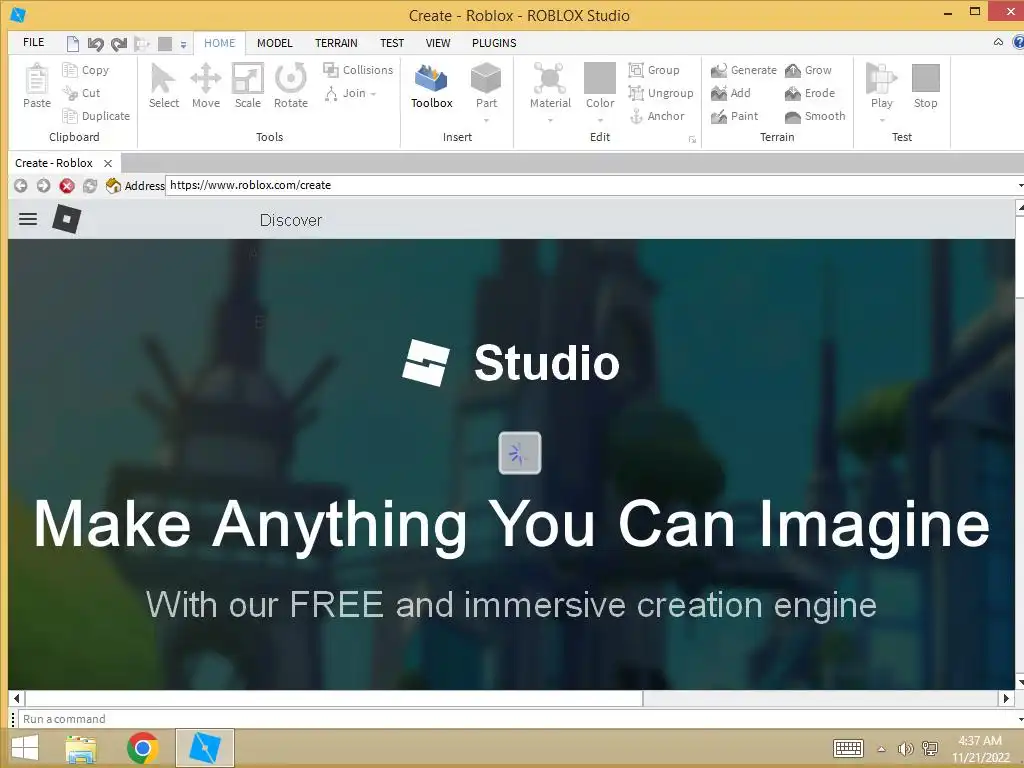Click the New file icon in quick access bar
The width and height of the screenshot is (1024, 768).
72,44
